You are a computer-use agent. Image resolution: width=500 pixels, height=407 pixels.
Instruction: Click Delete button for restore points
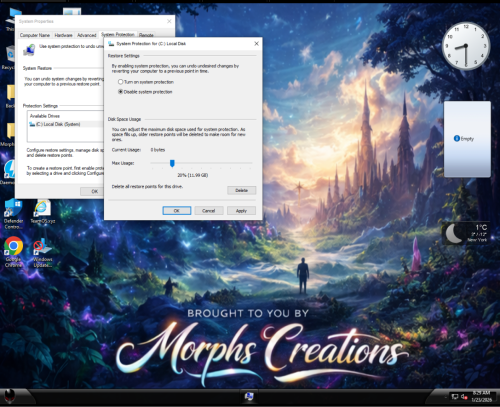pos(242,190)
